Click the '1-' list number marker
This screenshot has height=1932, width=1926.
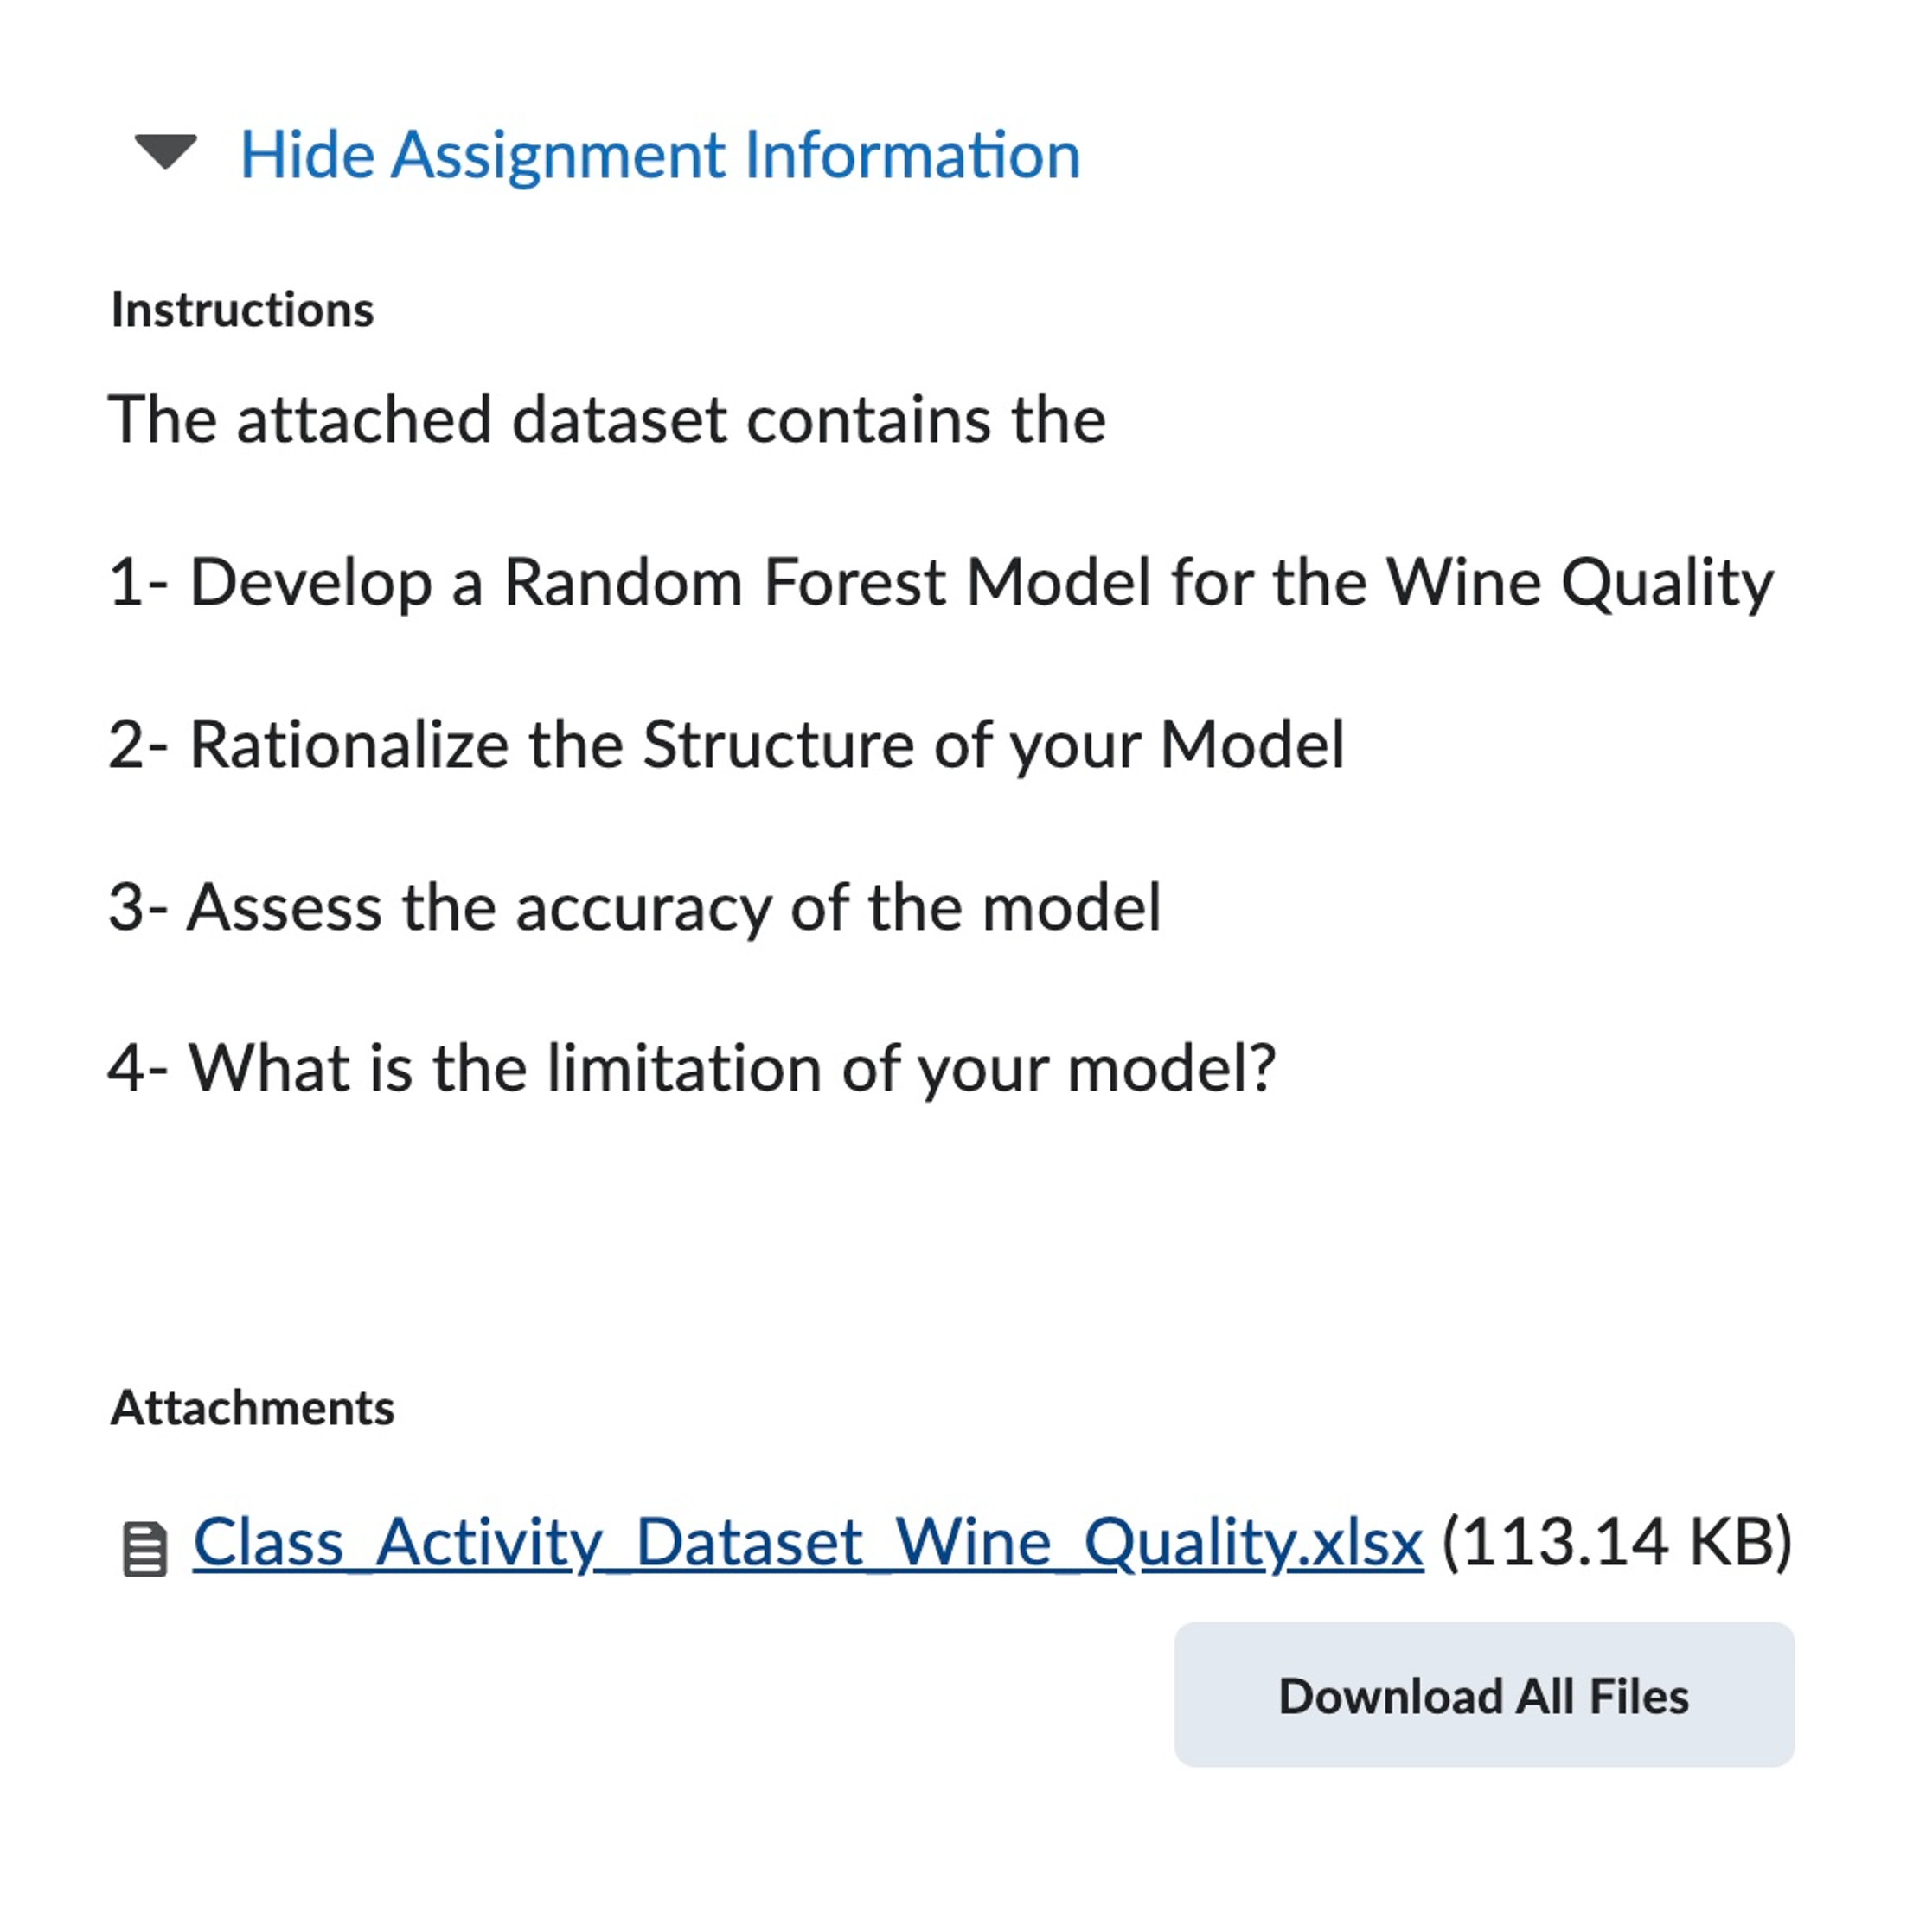137,582
